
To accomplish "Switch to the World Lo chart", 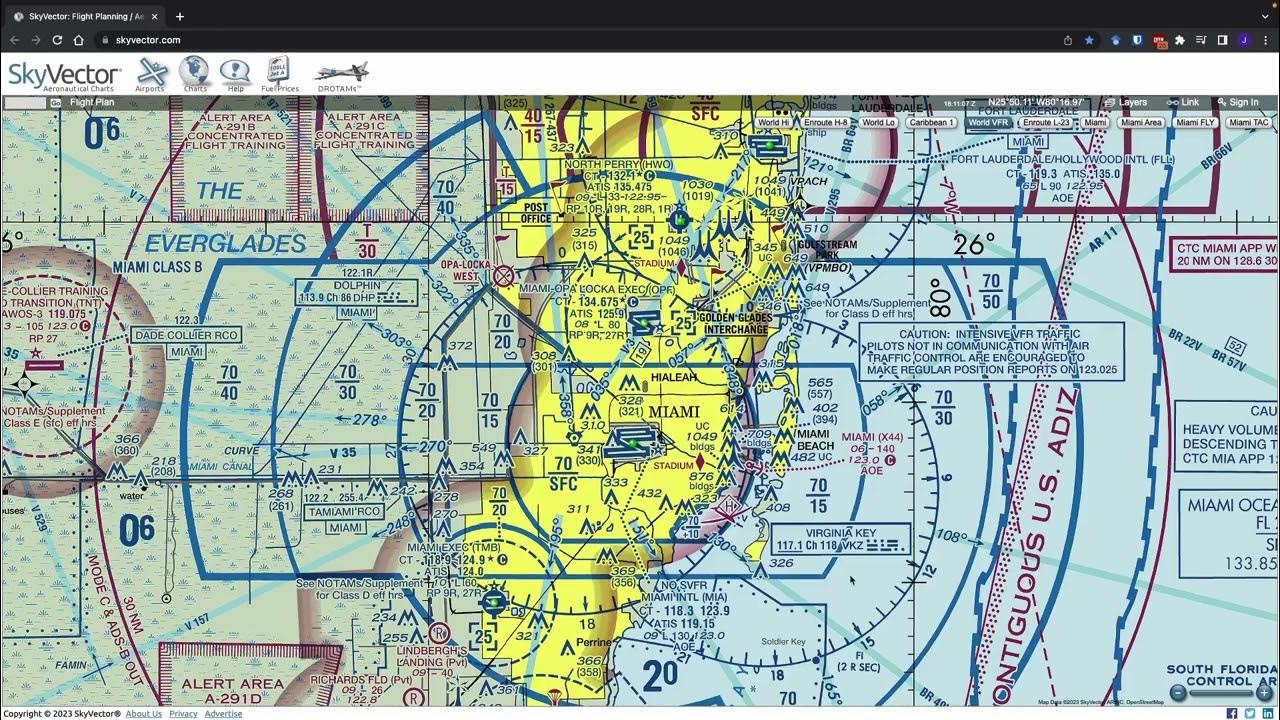I will 878,123.
